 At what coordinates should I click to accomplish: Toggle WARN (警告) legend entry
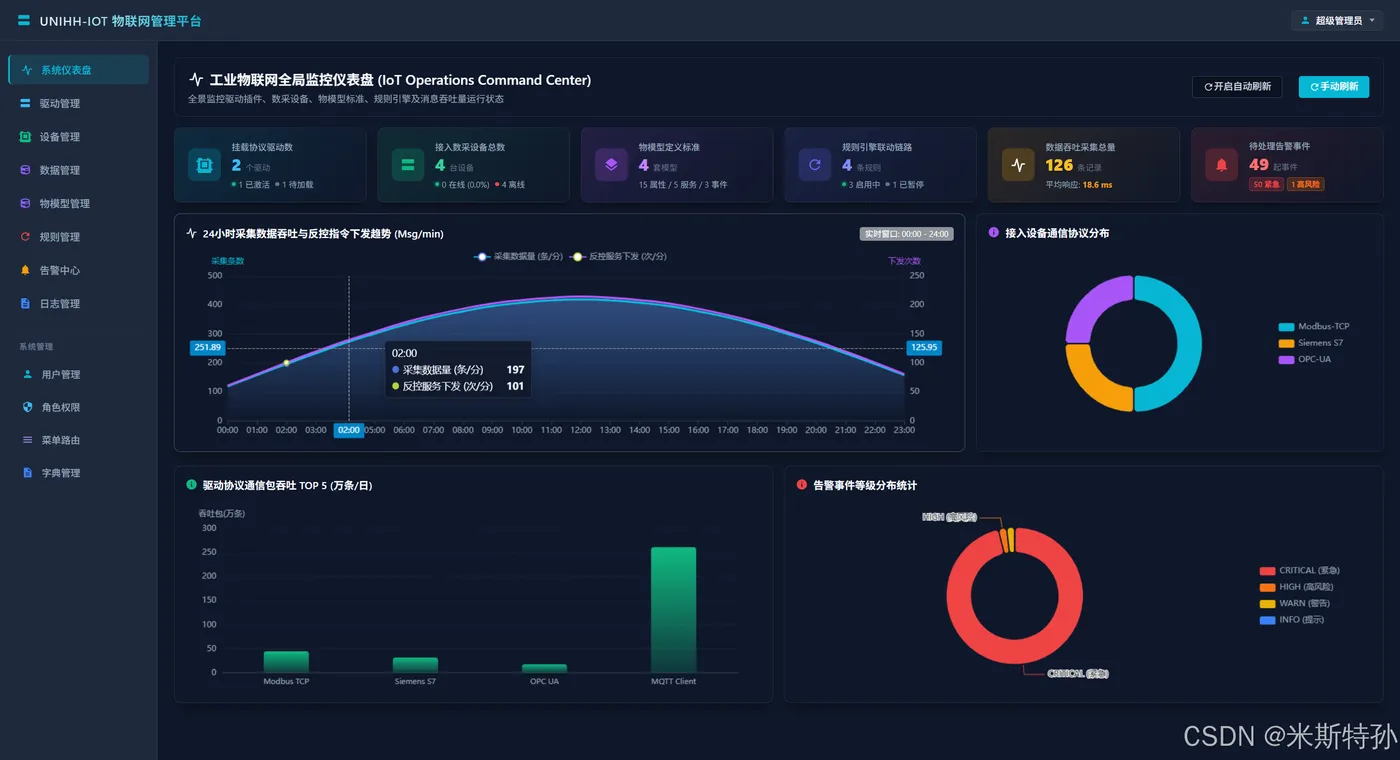tap(1297, 603)
